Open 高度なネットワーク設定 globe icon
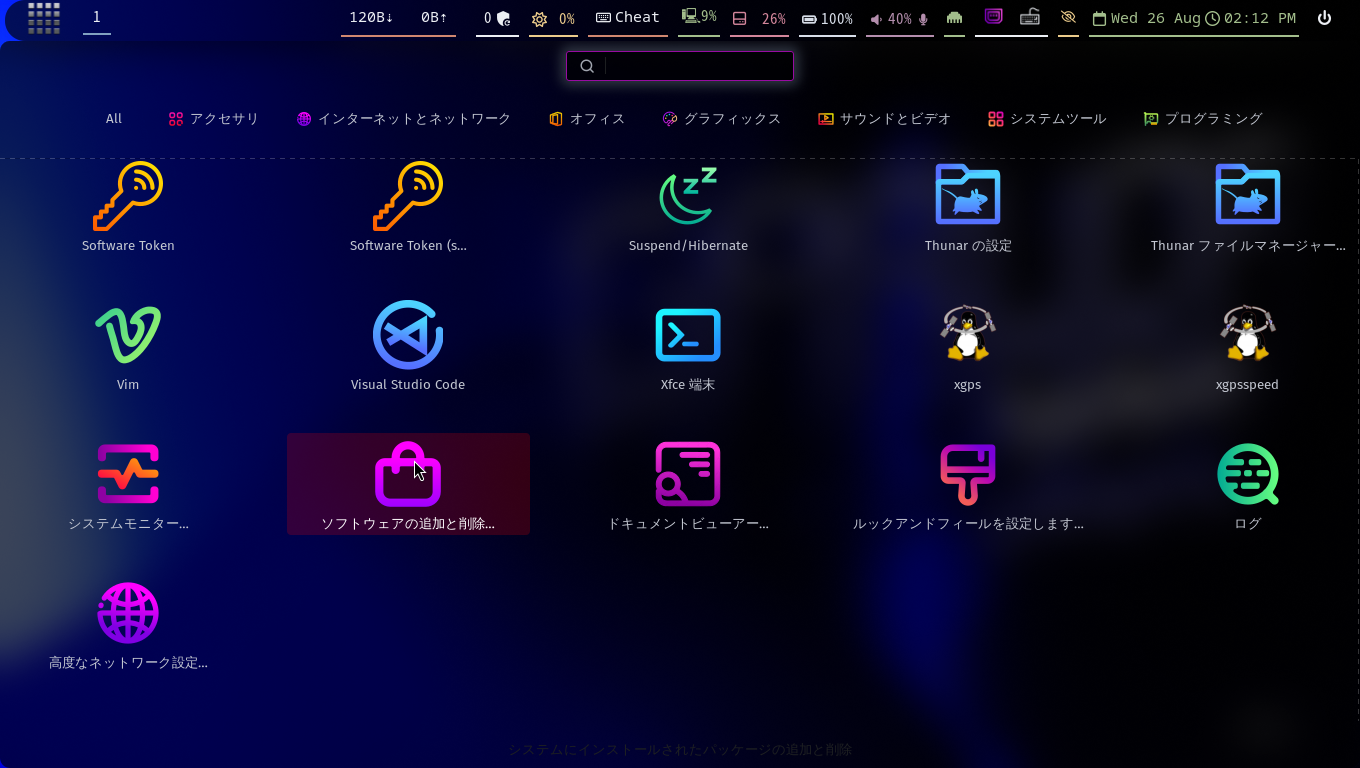The height and width of the screenshot is (768, 1360). [x=128, y=613]
